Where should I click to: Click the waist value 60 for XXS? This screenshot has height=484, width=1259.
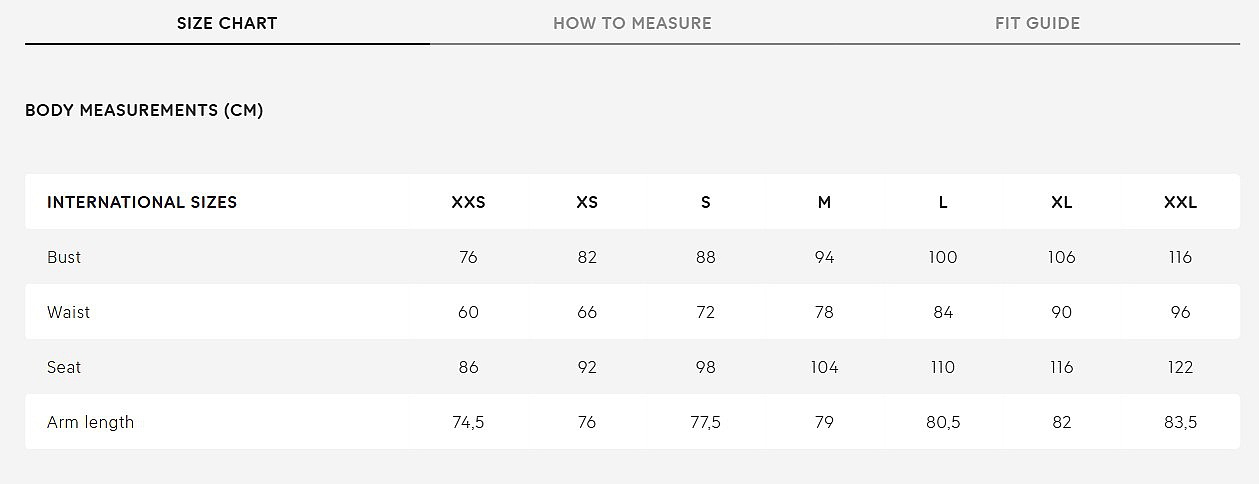(x=468, y=312)
